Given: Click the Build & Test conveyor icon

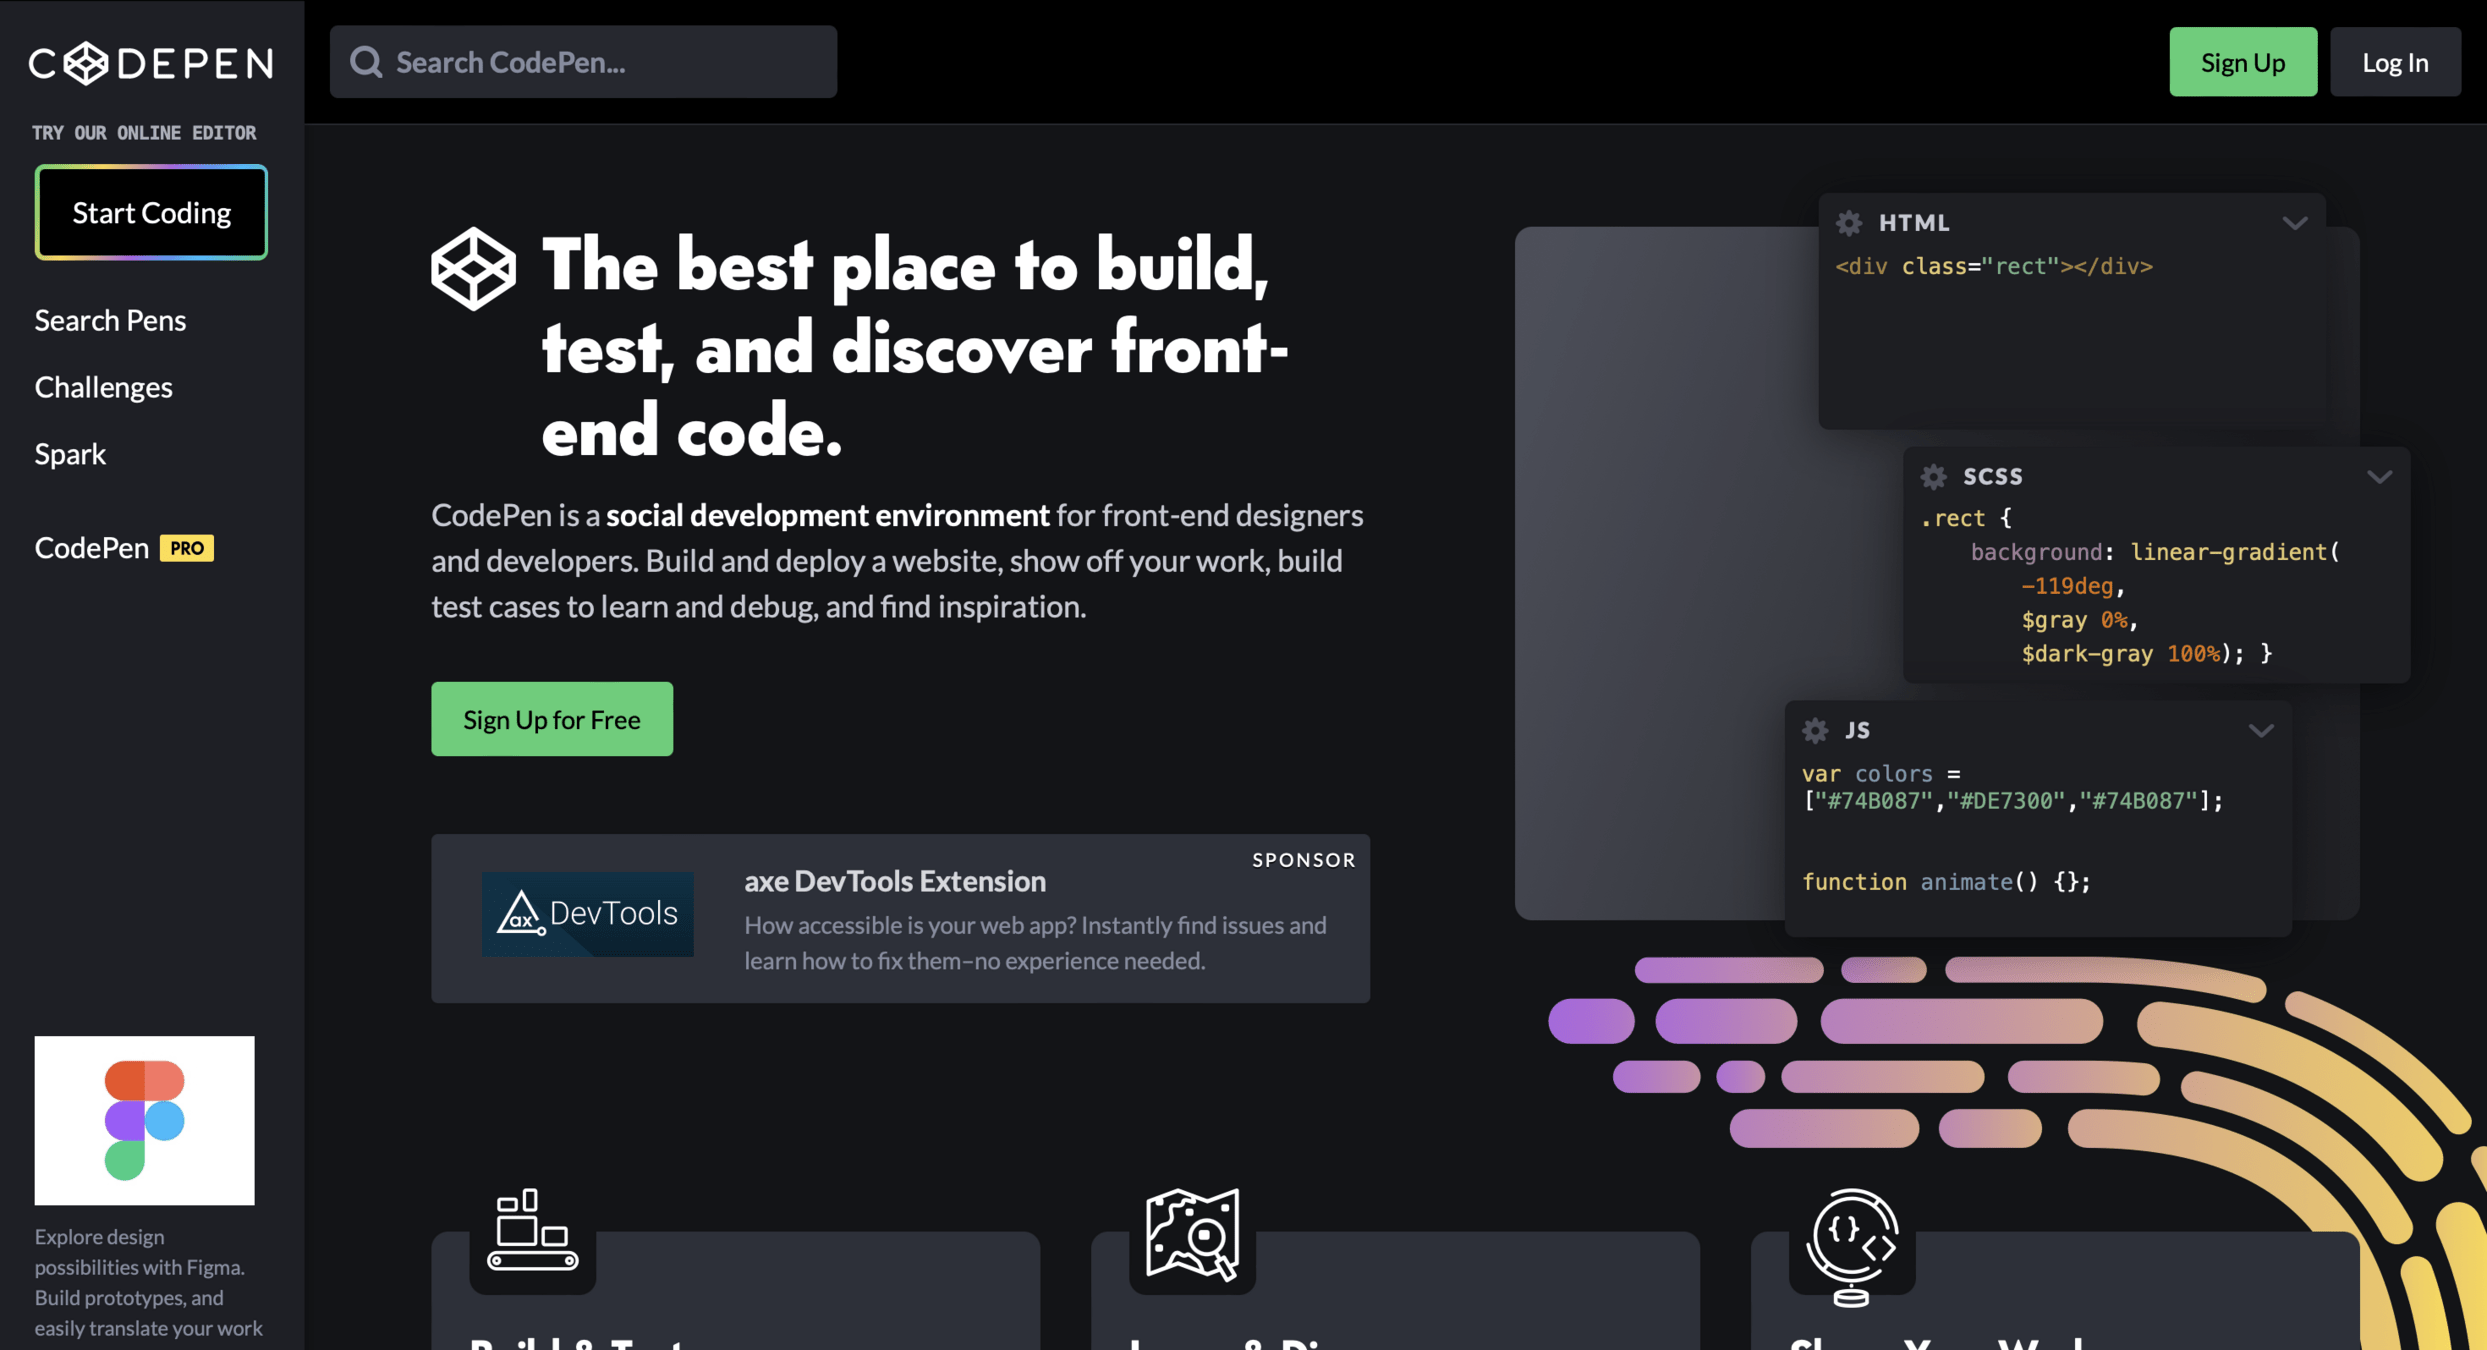Looking at the screenshot, I should pos(532,1231).
